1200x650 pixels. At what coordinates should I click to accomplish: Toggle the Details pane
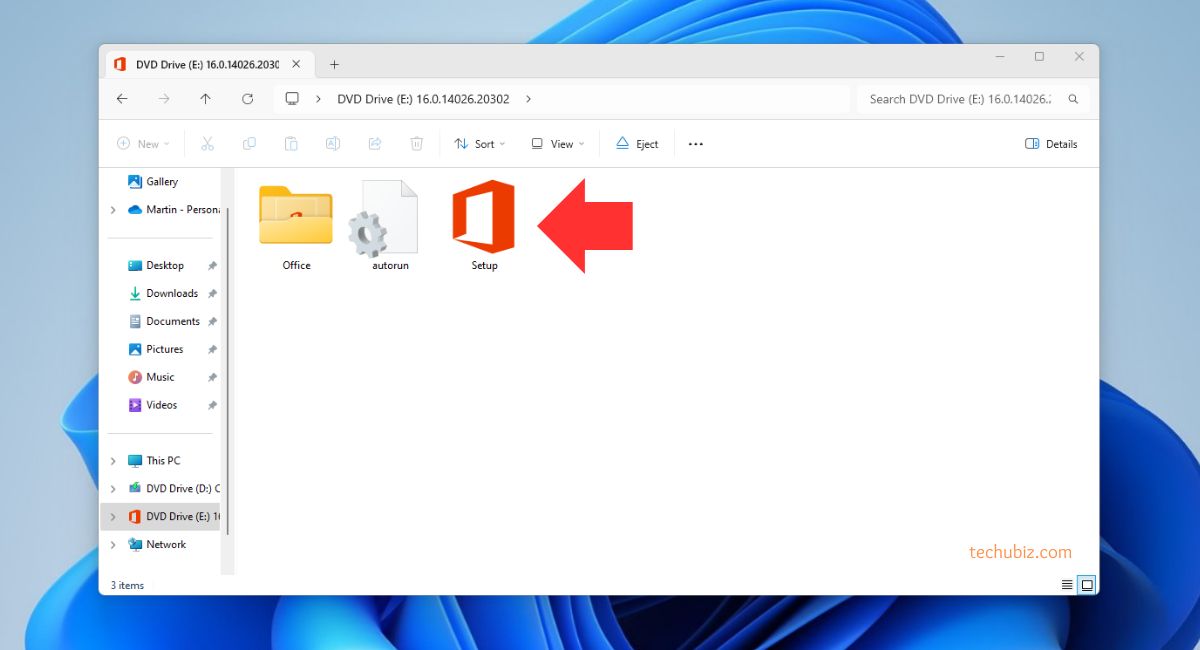1051,144
